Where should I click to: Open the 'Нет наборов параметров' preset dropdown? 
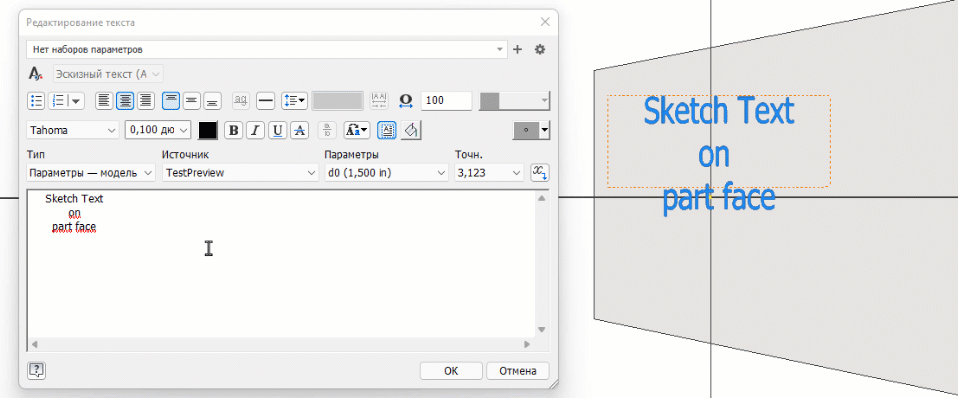click(267, 50)
